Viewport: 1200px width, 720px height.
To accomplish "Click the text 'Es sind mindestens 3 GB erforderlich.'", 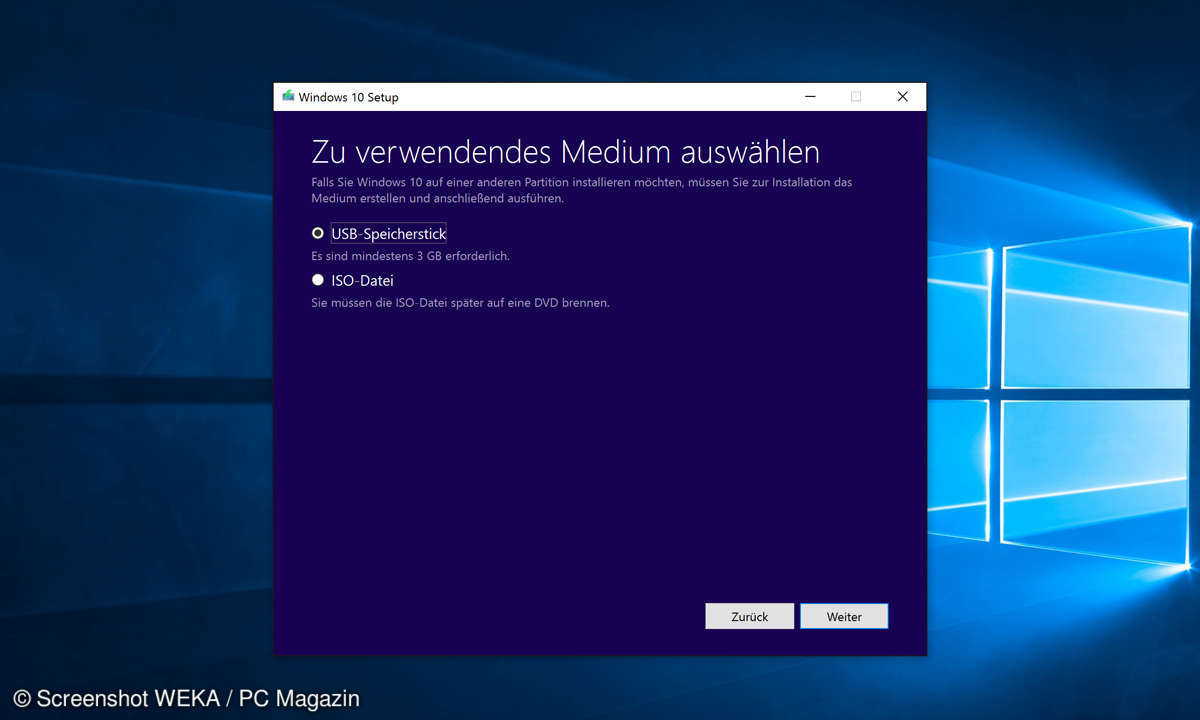I will tap(411, 256).
